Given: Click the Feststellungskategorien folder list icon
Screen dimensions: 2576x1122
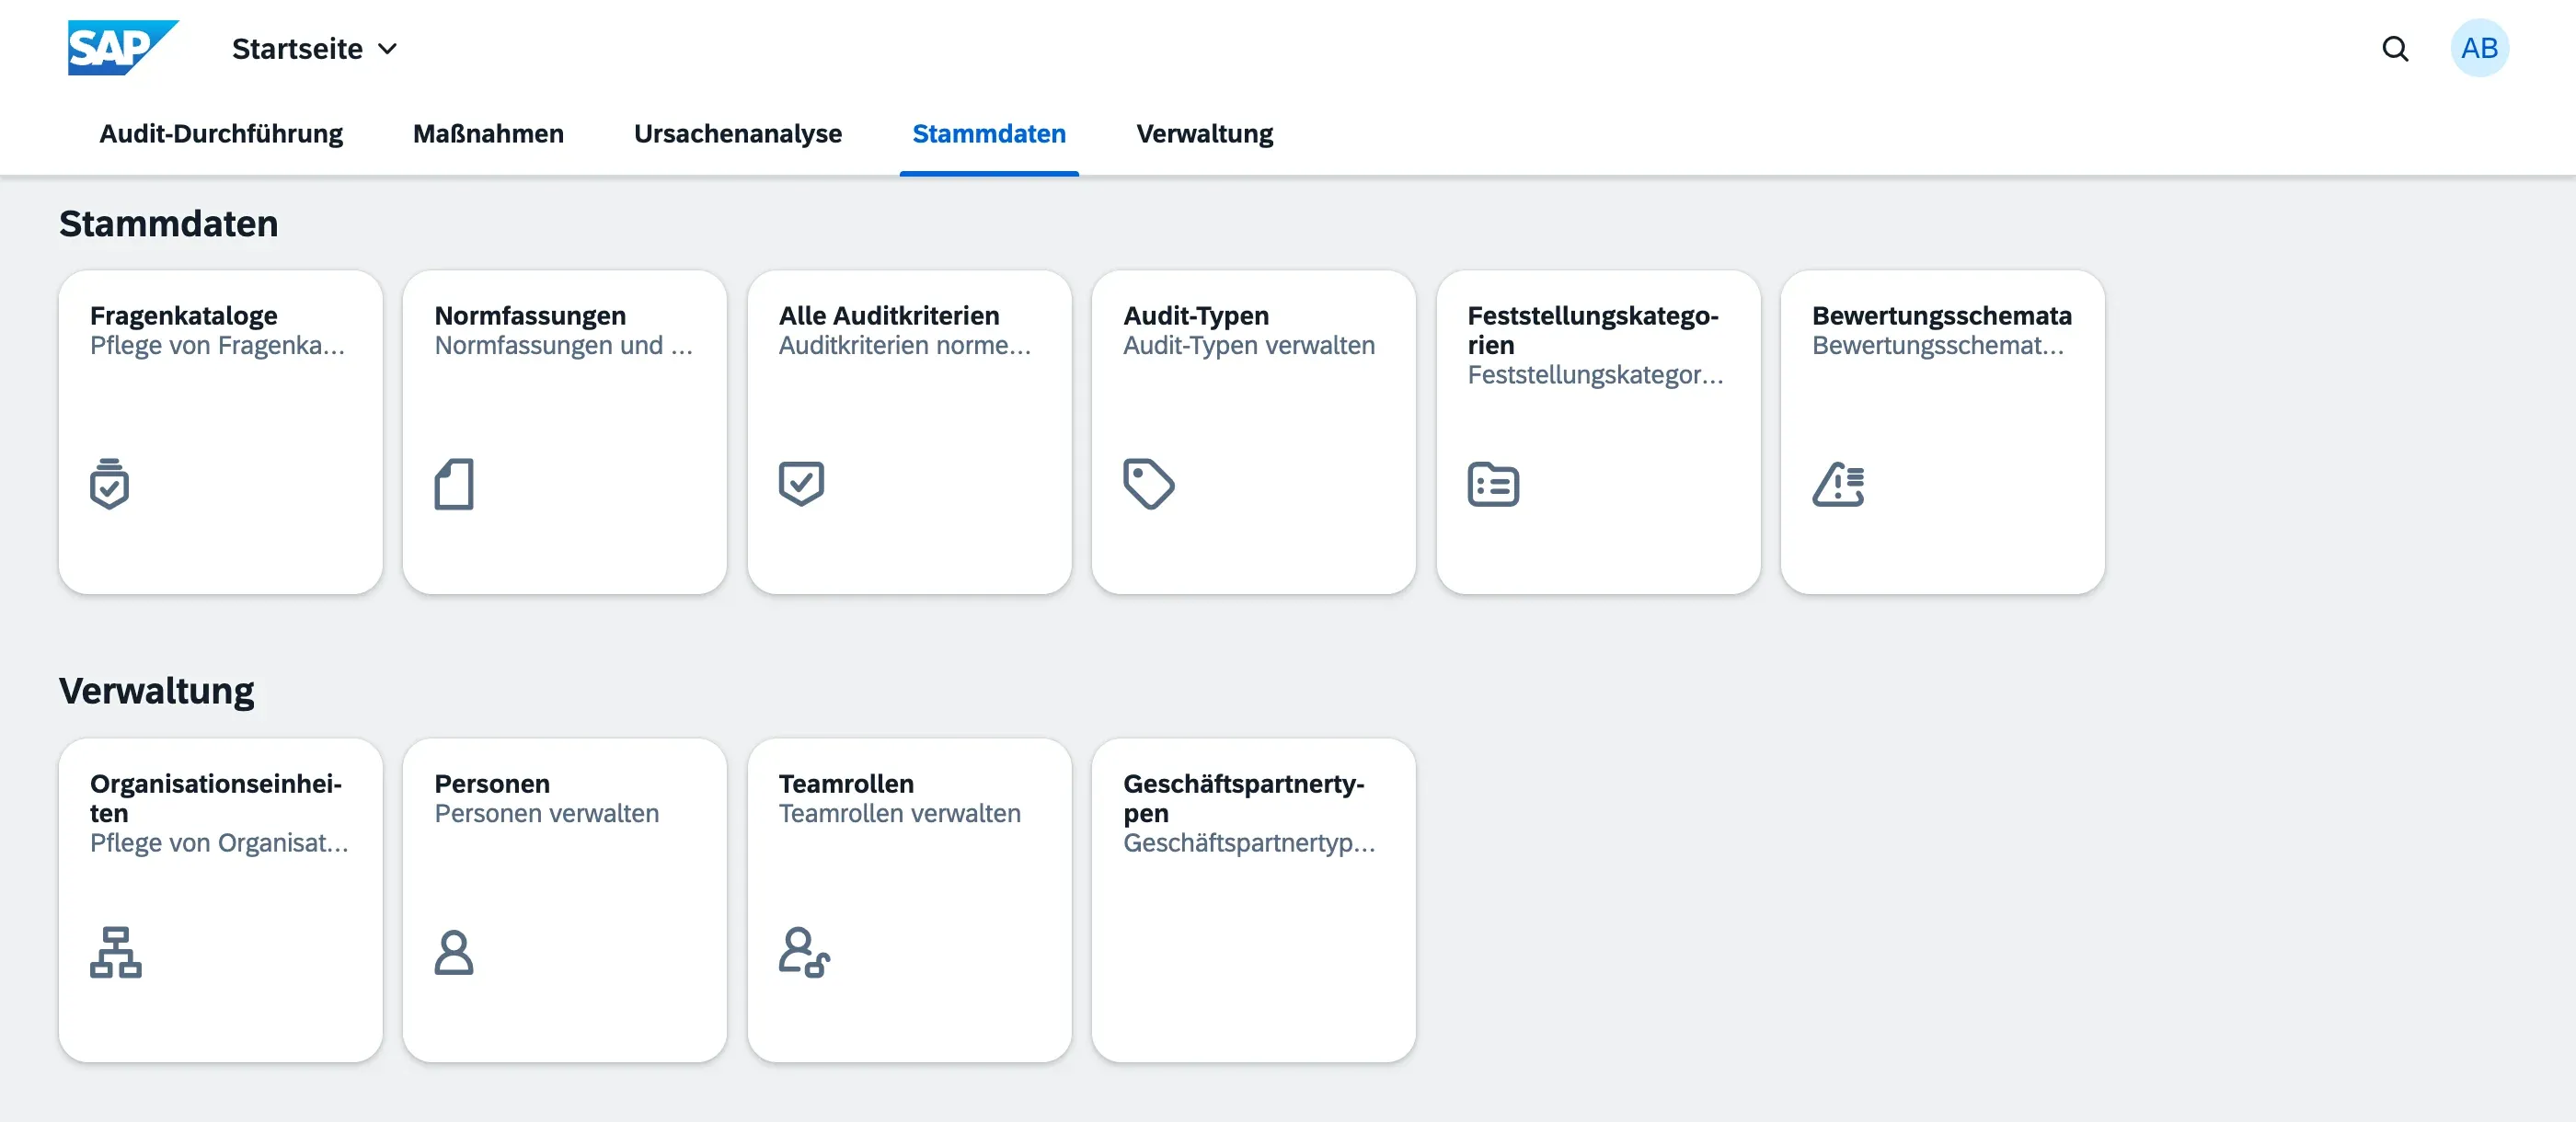Looking at the screenshot, I should 1493,484.
